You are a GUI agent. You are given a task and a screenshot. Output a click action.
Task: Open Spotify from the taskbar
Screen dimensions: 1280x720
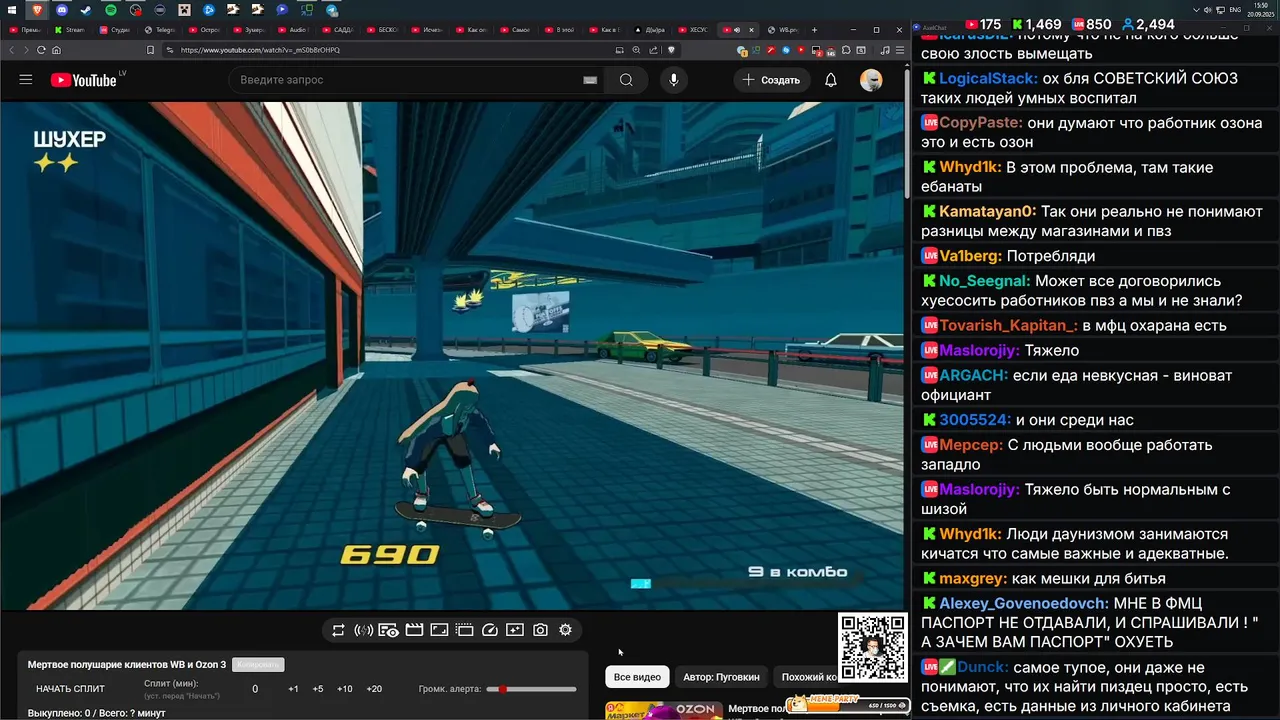click(x=111, y=10)
